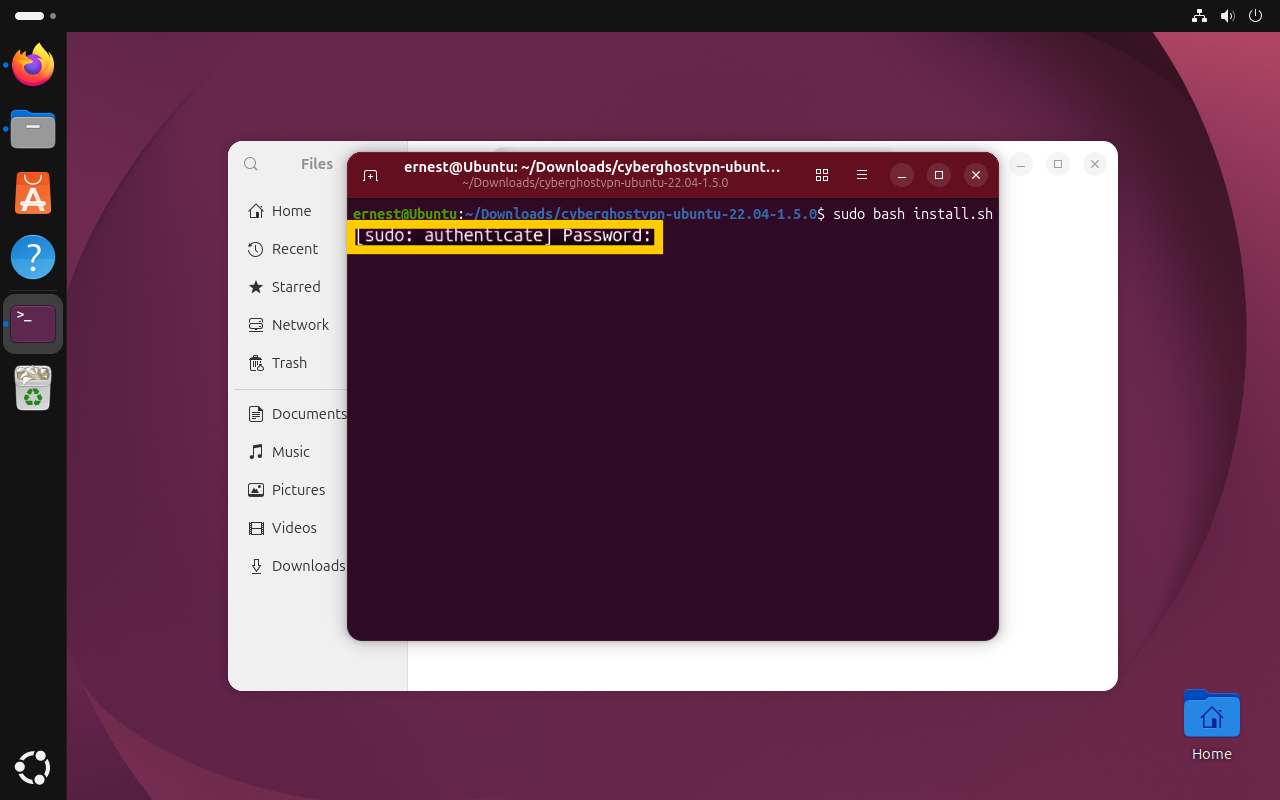Open the Help icon in the dock
The image size is (1280, 800).
33,257
